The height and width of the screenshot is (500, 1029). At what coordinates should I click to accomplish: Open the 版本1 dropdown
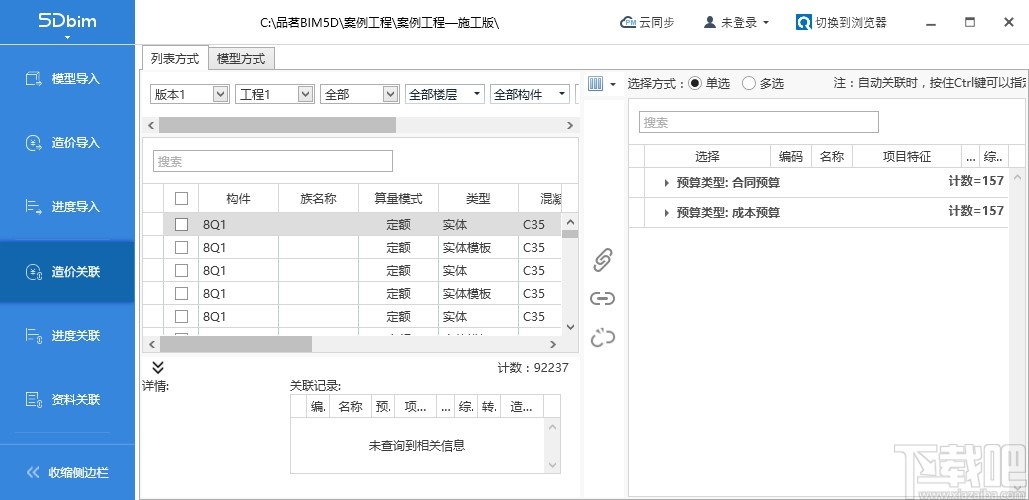[190, 94]
